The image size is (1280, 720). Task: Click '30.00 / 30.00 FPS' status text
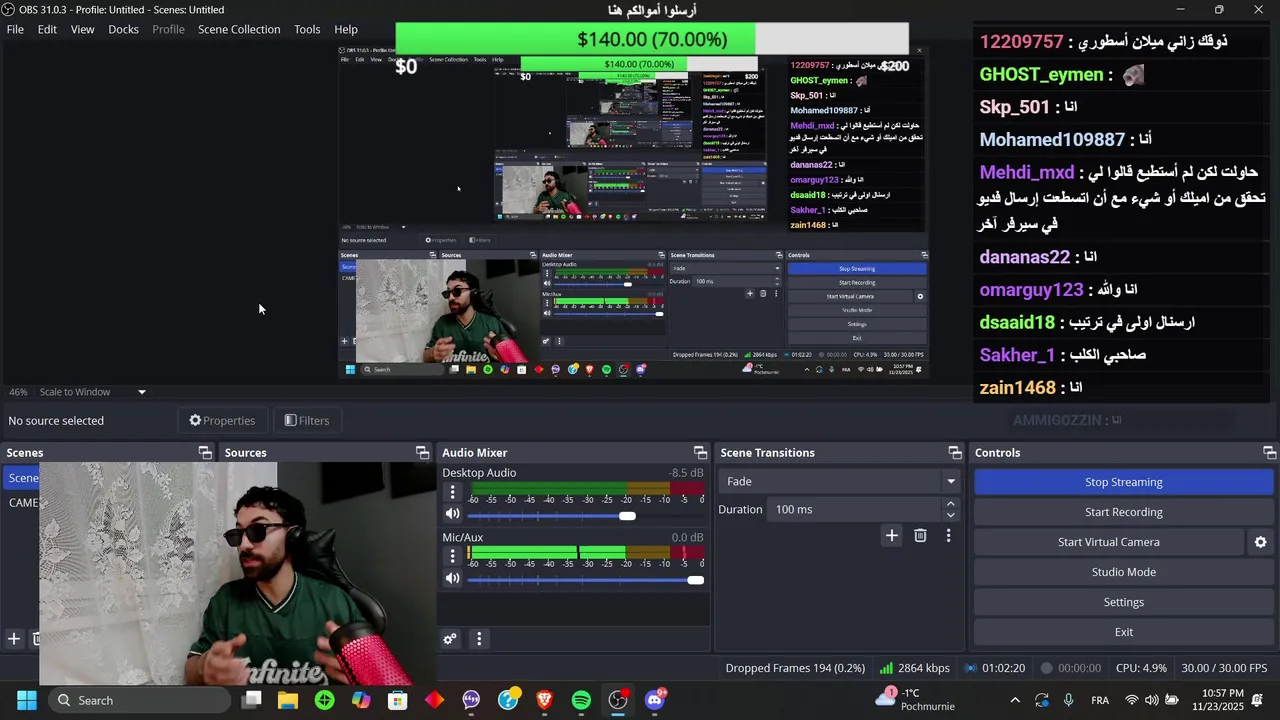coord(1224,668)
